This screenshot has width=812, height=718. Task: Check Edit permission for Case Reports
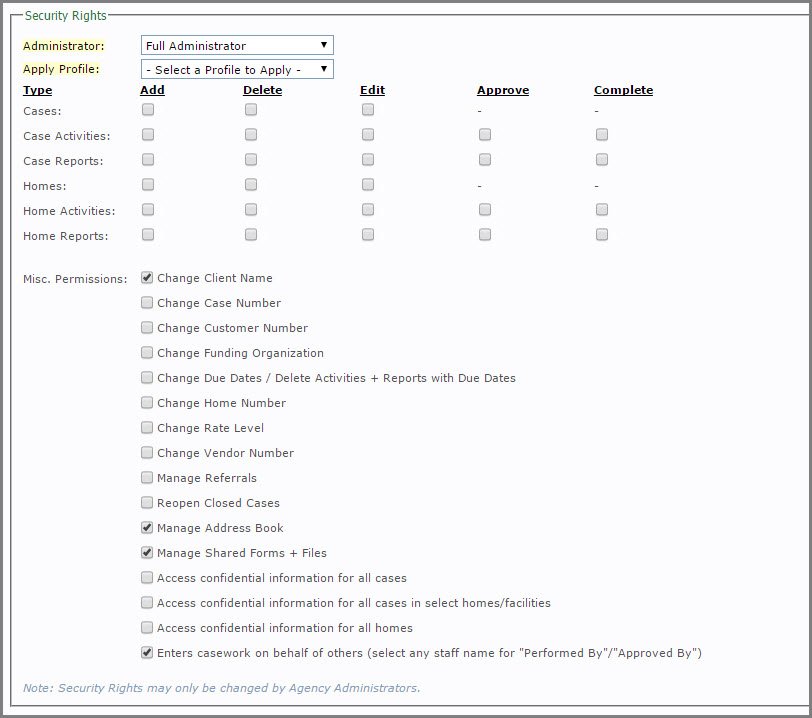coord(368,160)
